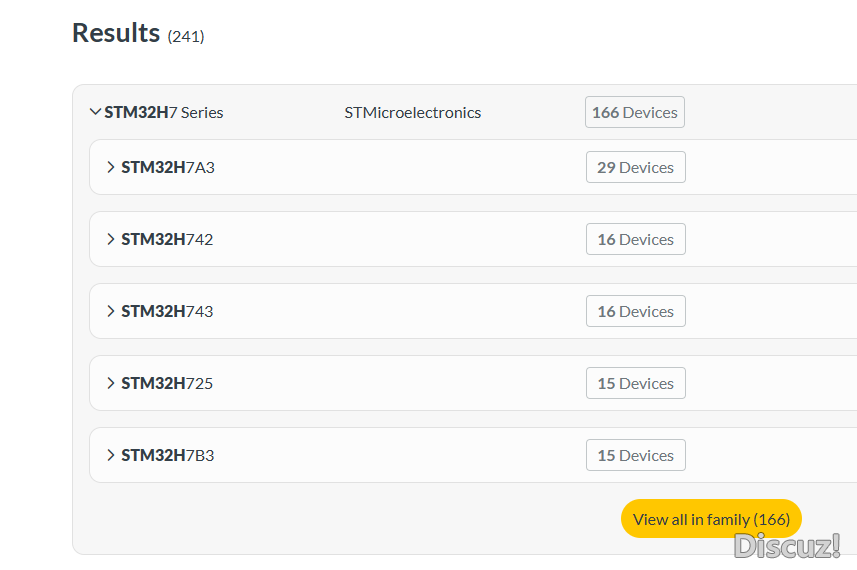Click View all in family (166) button
This screenshot has width=857, height=570.
point(711,519)
